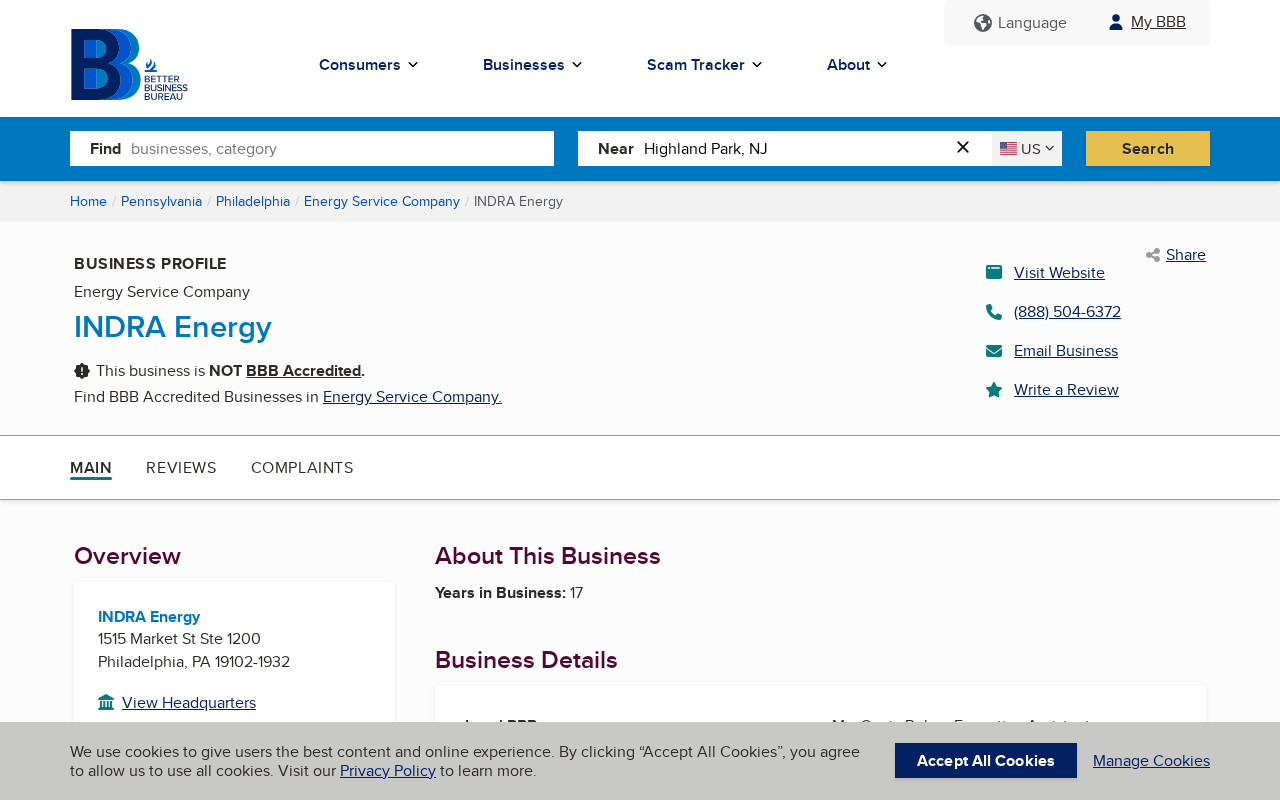This screenshot has width=1280, height=800.
Task: Click the Language button text
Action: [1032, 23]
